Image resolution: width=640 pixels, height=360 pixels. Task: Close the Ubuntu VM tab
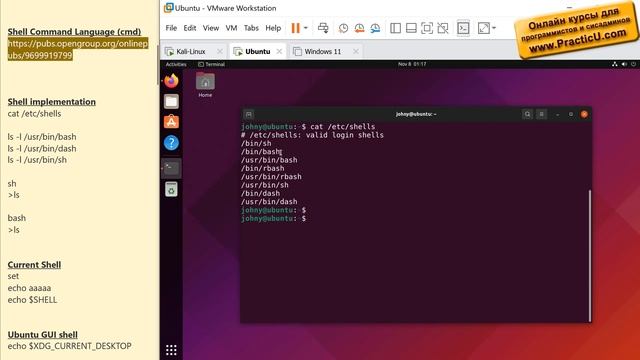(279, 51)
